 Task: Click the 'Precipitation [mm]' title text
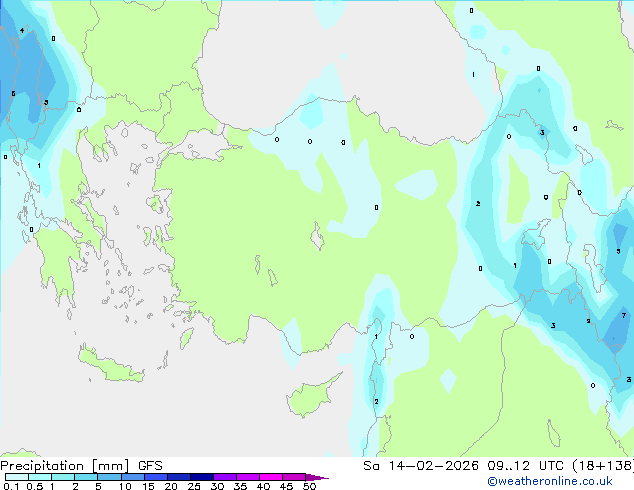click(65, 466)
